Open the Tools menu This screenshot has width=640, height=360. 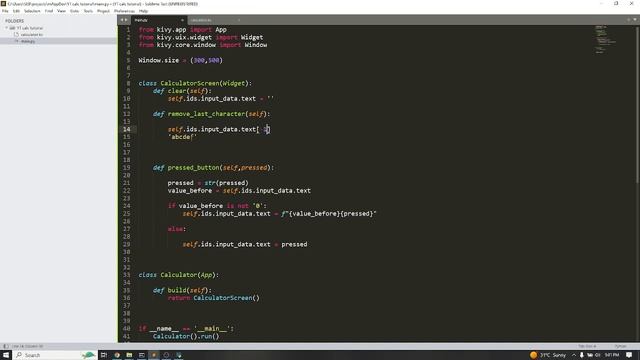[x=88, y=11]
